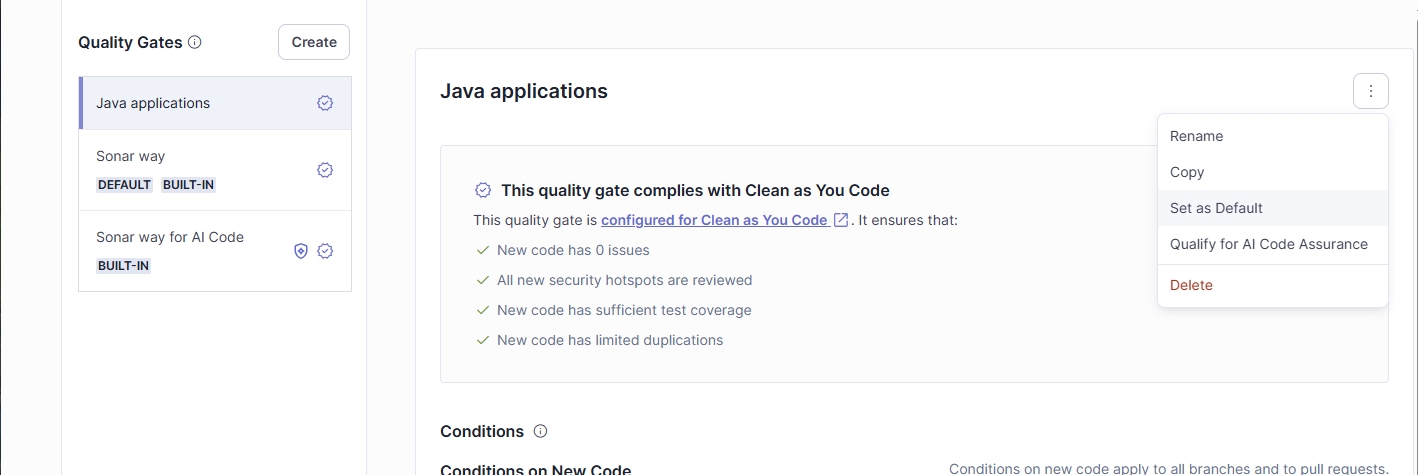Choose Set as Default option
The image size is (1418, 475).
1216,208
